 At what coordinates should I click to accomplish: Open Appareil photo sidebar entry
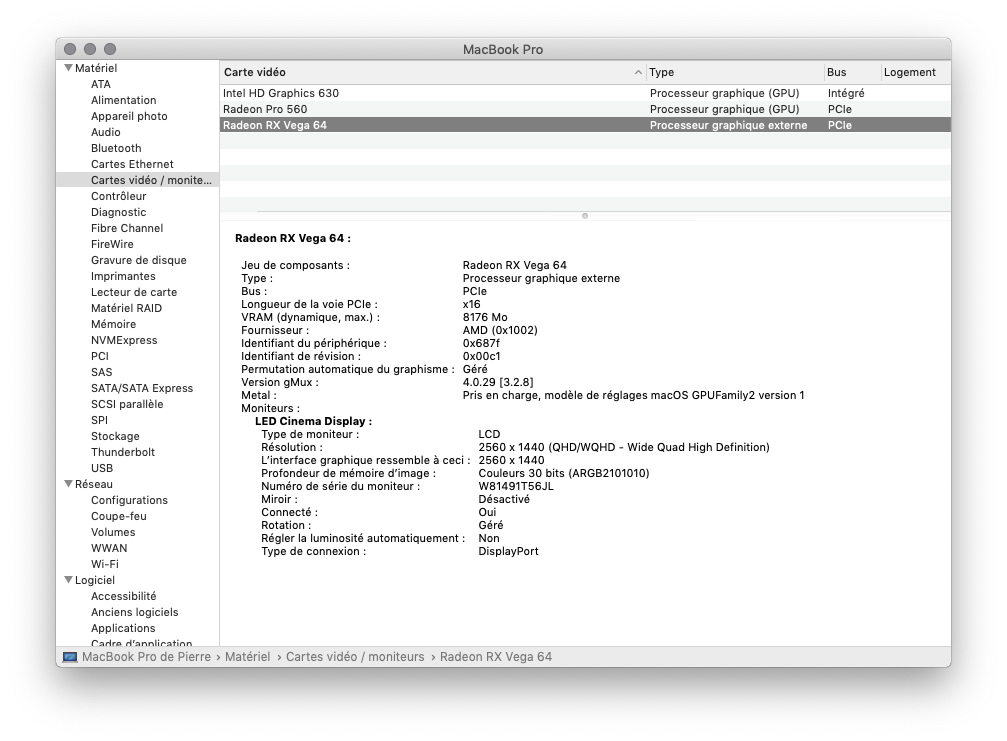coord(129,116)
